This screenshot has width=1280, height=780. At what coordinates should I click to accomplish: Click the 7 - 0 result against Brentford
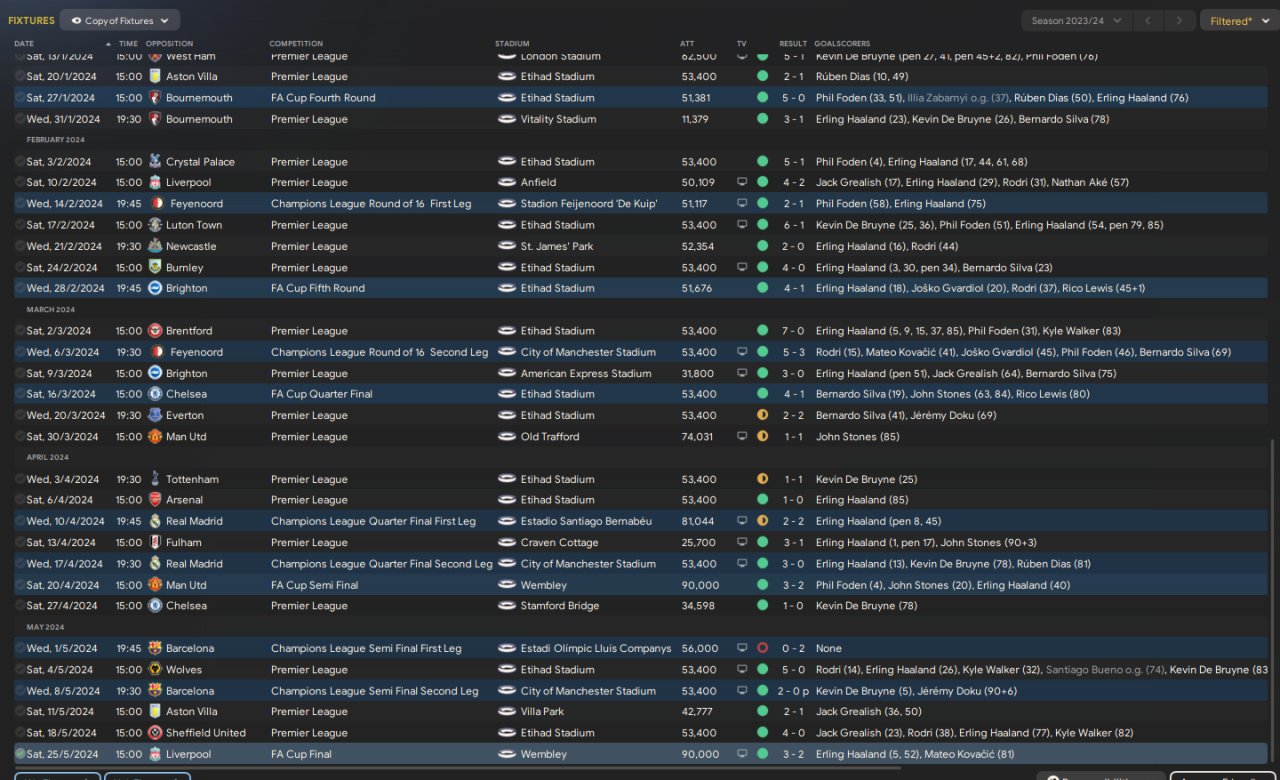(x=793, y=331)
